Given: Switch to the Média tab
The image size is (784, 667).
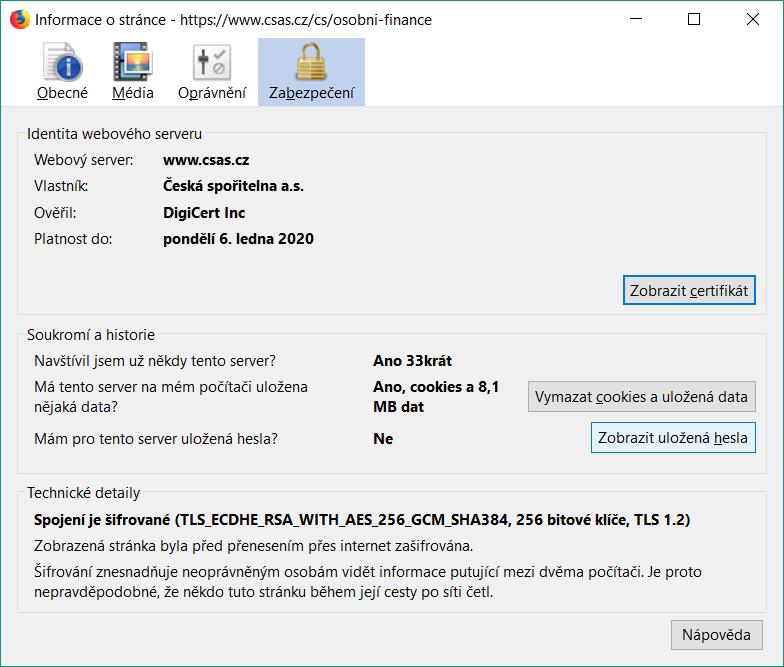Looking at the screenshot, I should (132, 72).
